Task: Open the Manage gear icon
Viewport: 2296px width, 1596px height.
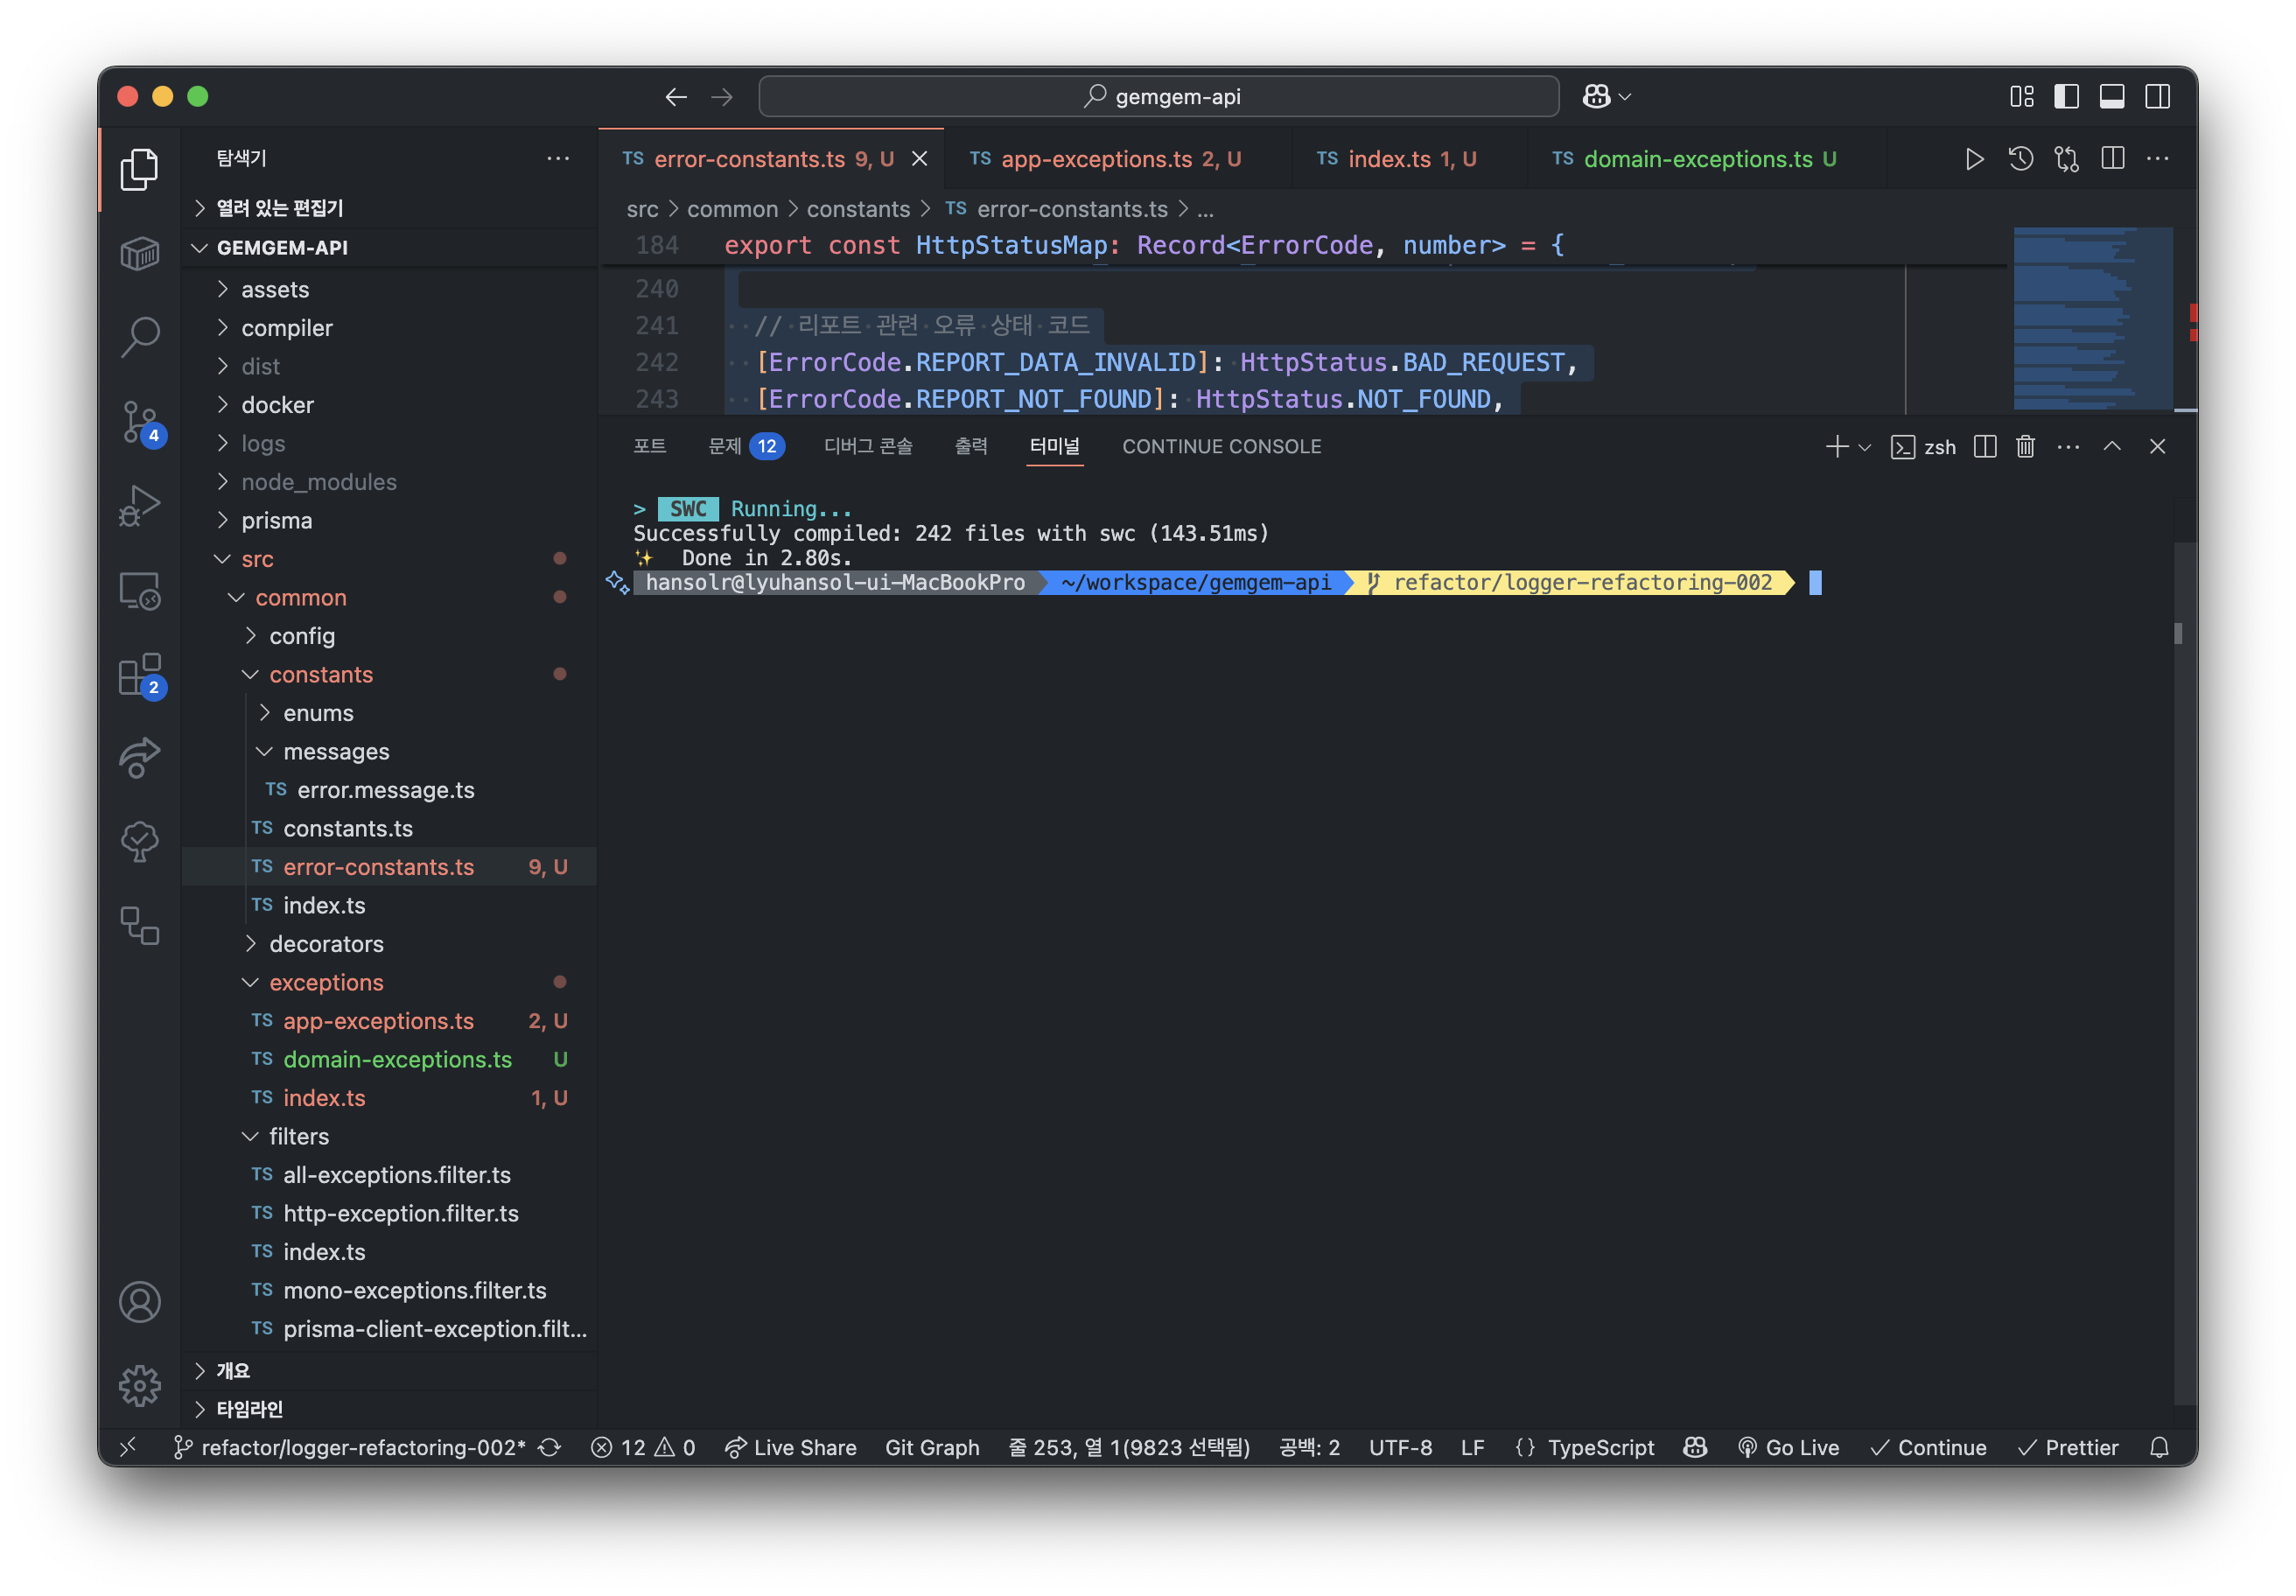Action: pos(139,1385)
